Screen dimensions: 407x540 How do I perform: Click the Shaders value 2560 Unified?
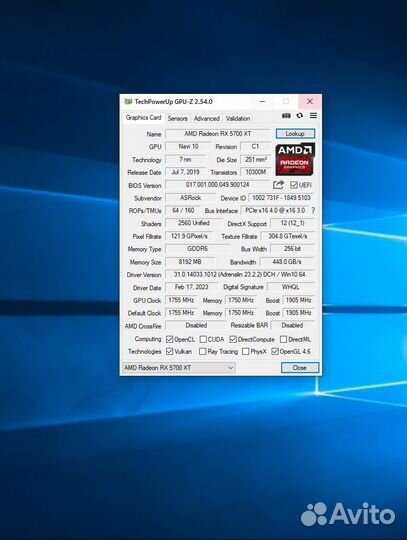[194, 223]
